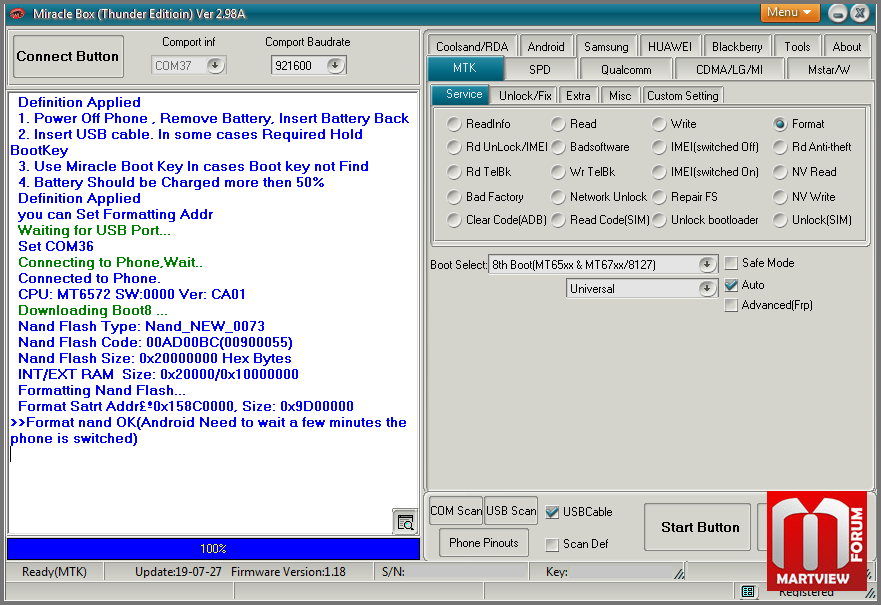This screenshot has width=881, height=605.
Task: Open the Unlock/Fix sub-tab
Action: point(525,95)
